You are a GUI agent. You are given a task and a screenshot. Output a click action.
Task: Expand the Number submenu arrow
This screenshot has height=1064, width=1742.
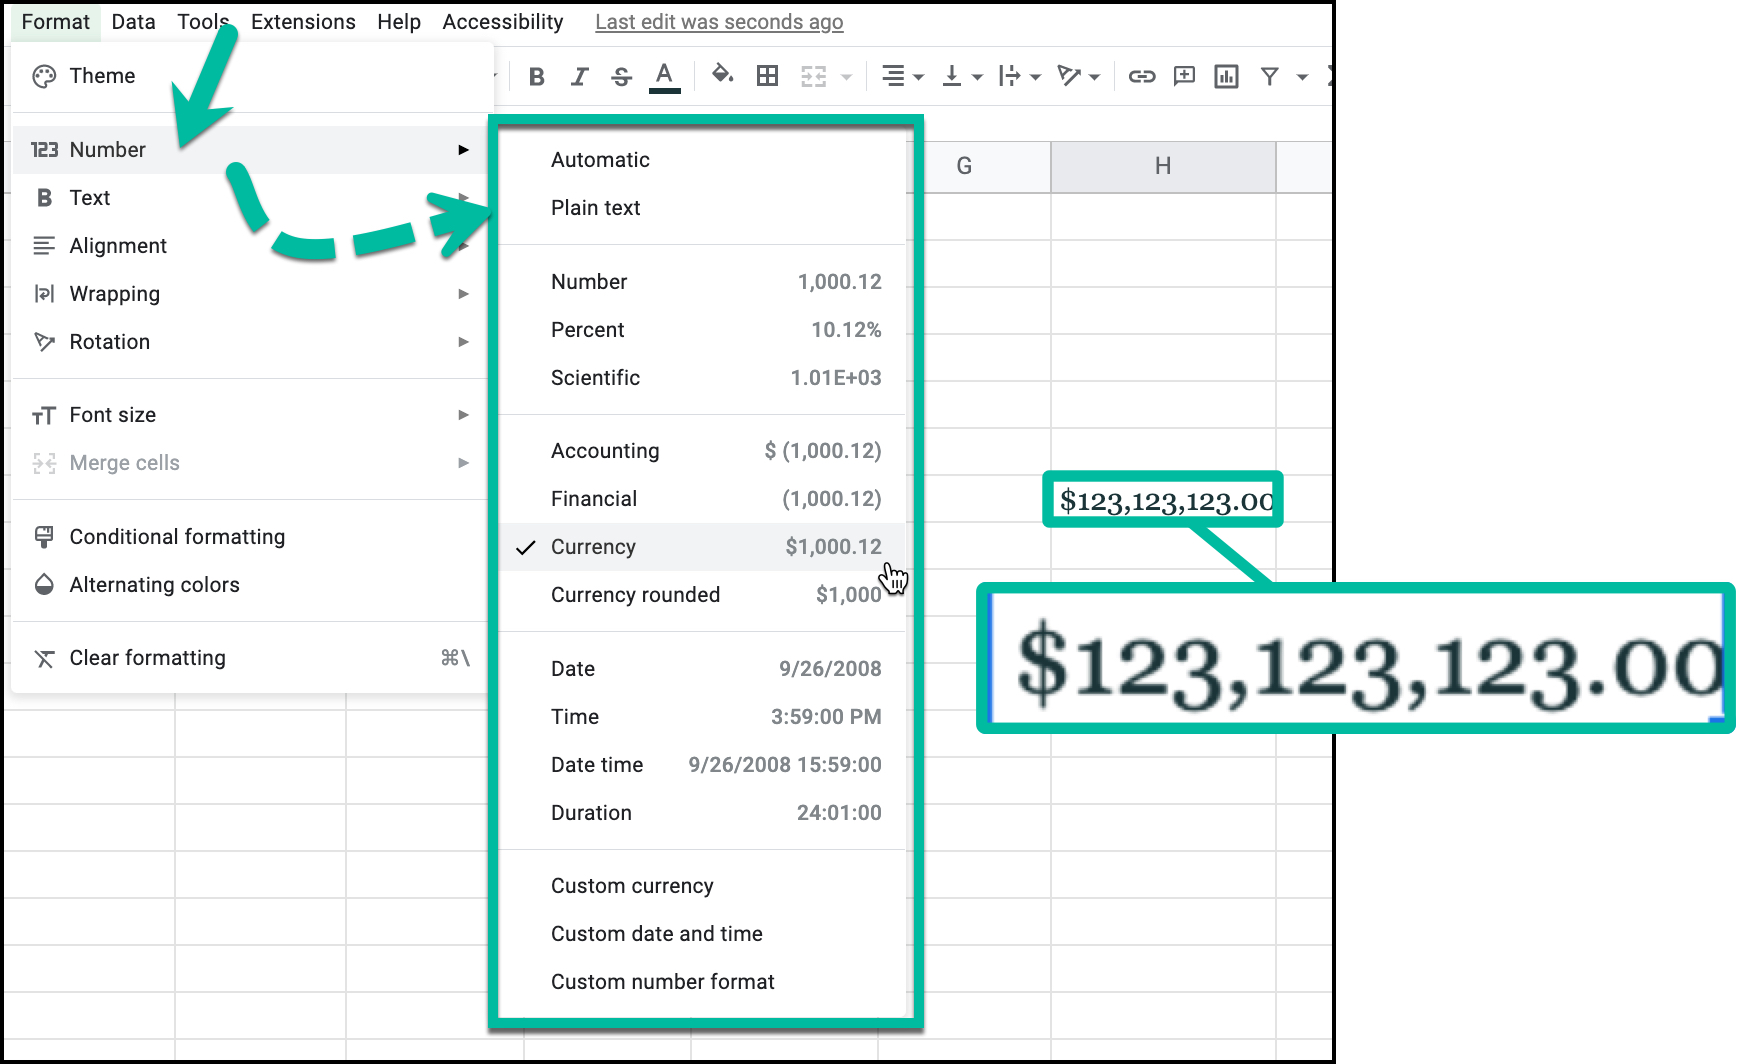coord(464,149)
